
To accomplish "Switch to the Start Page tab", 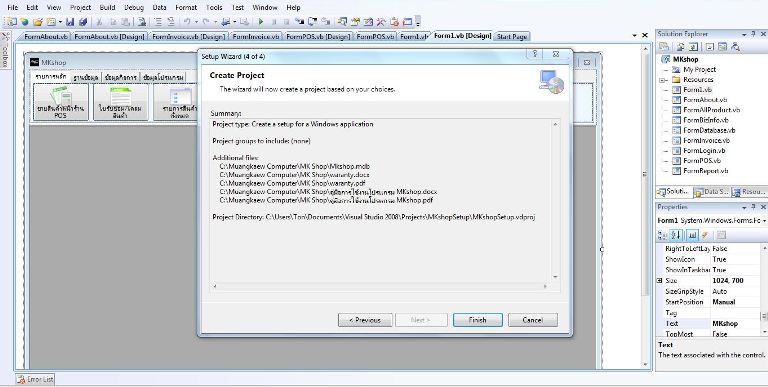I will [512, 37].
